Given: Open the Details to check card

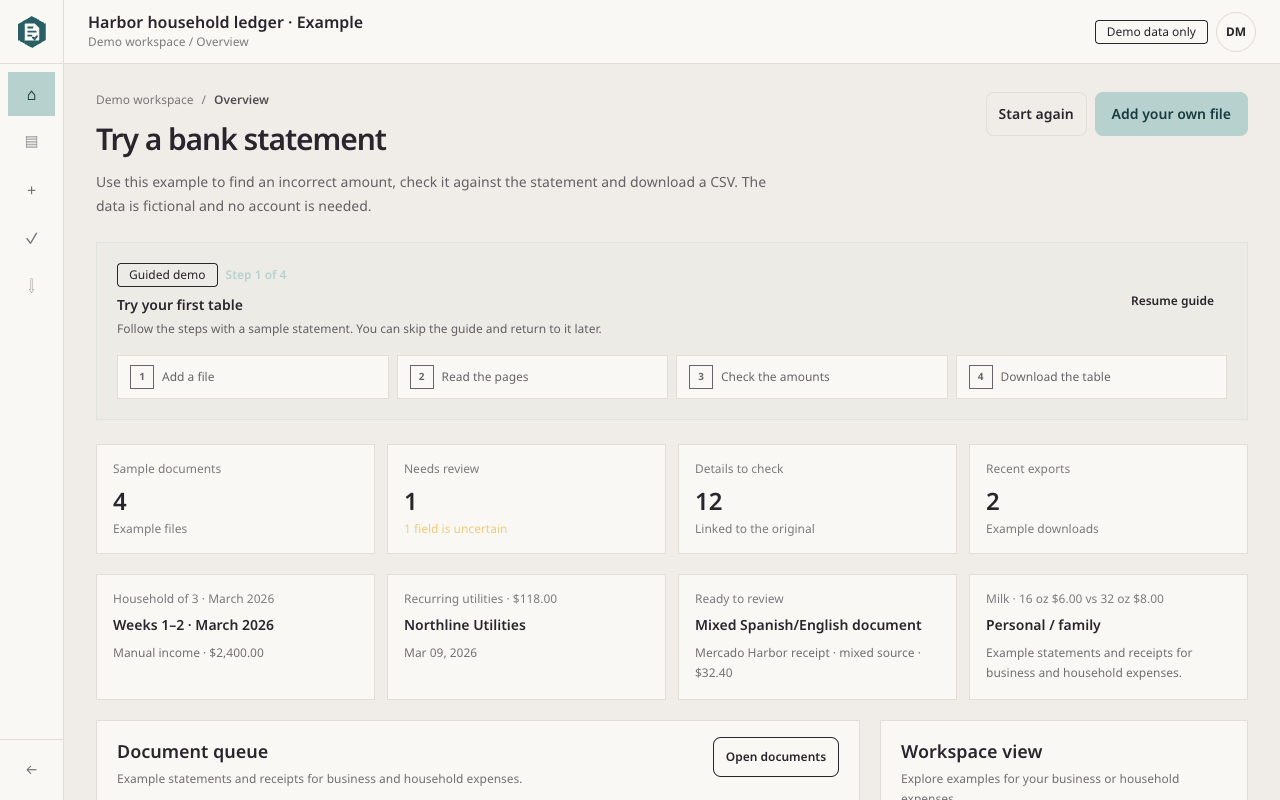Looking at the screenshot, I should pyautogui.click(x=817, y=499).
